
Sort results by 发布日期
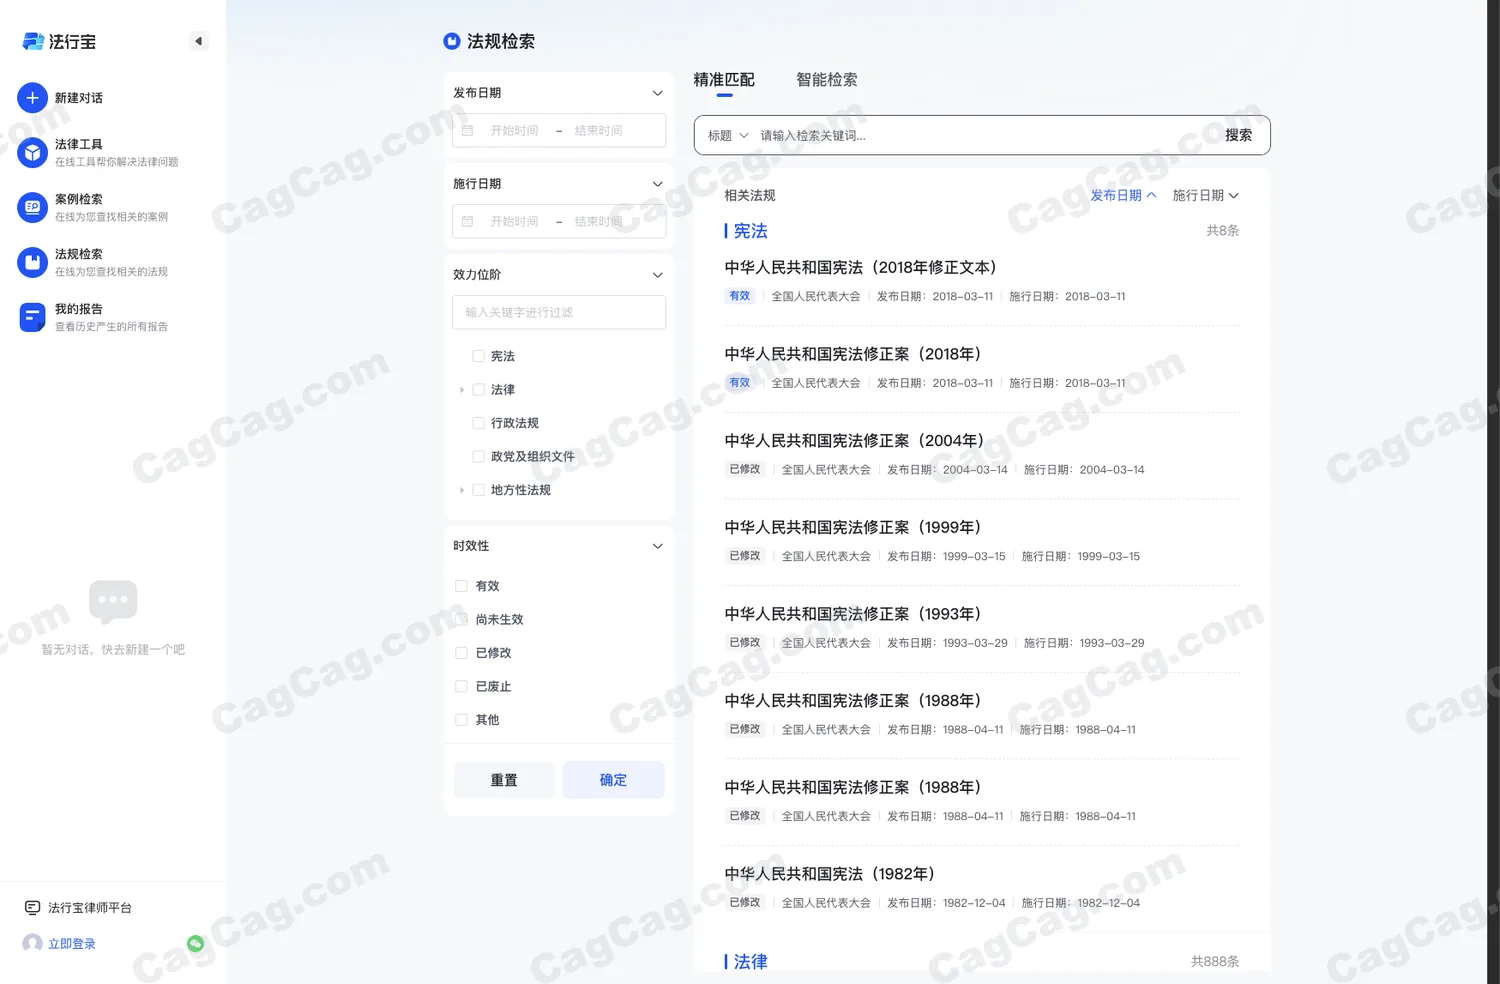1123,196
